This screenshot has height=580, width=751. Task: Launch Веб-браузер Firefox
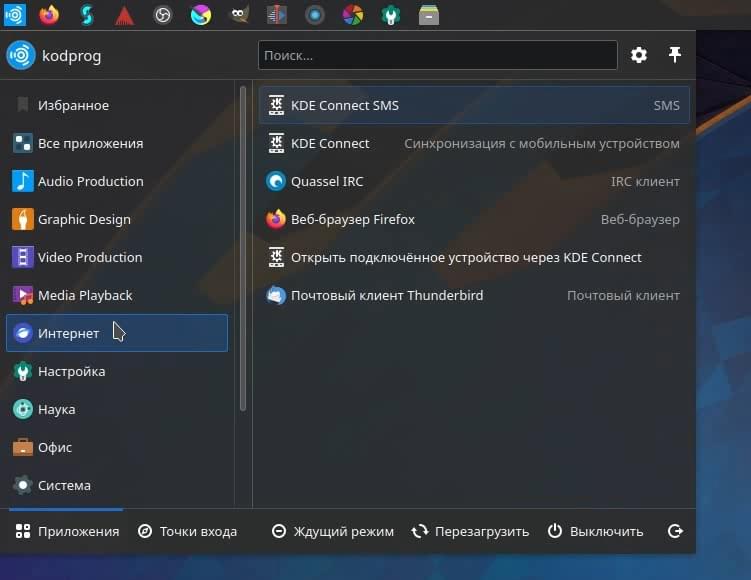[x=474, y=219]
